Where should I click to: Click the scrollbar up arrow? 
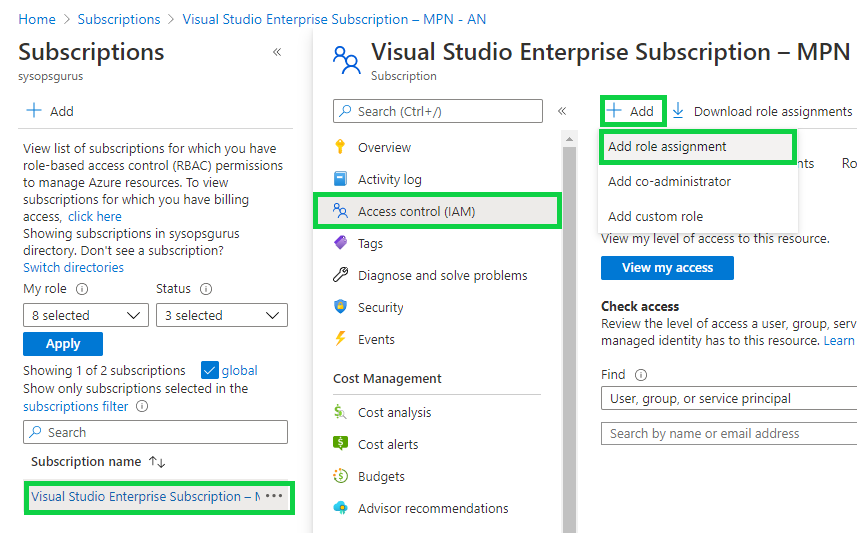(569, 139)
